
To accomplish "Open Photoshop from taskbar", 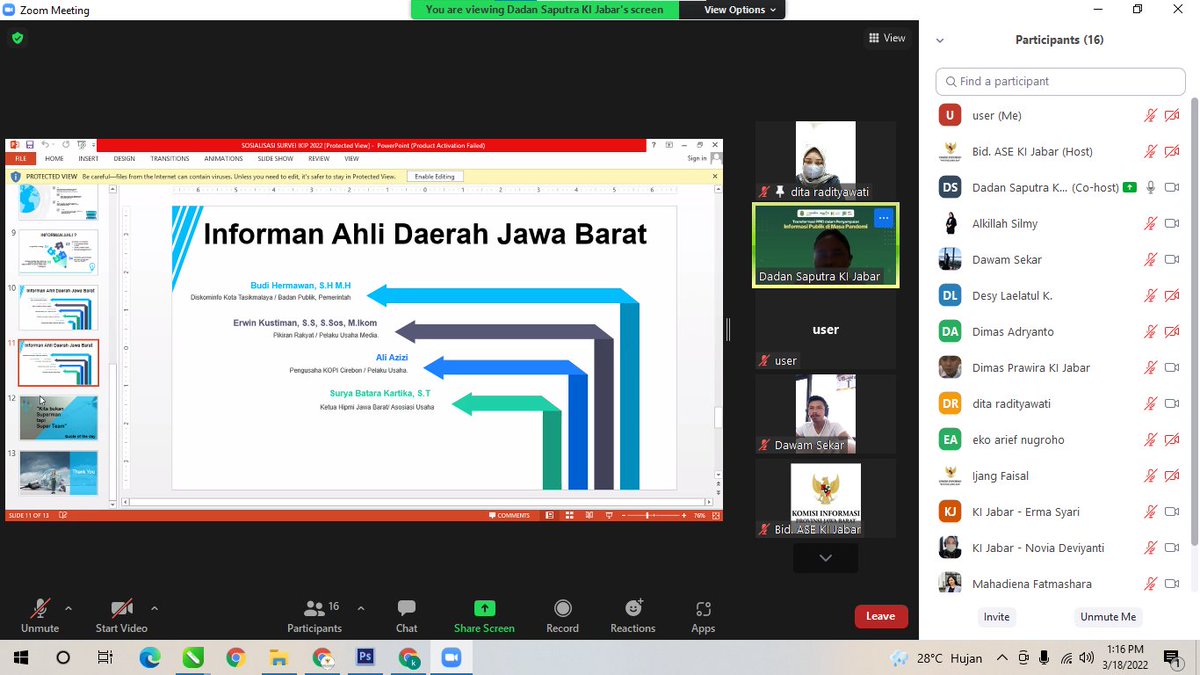I will (365, 658).
